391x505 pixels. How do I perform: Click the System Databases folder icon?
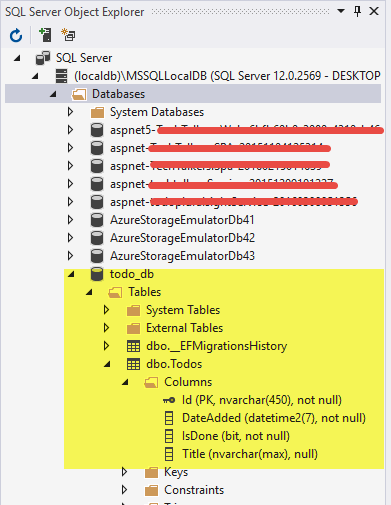(x=97, y=112)
